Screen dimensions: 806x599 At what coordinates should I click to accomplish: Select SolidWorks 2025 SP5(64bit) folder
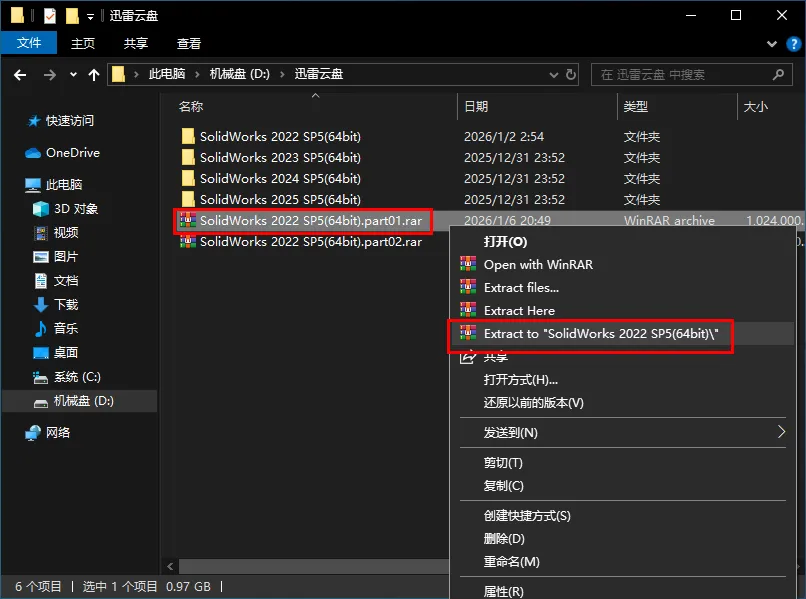click(x=280, y=199)
